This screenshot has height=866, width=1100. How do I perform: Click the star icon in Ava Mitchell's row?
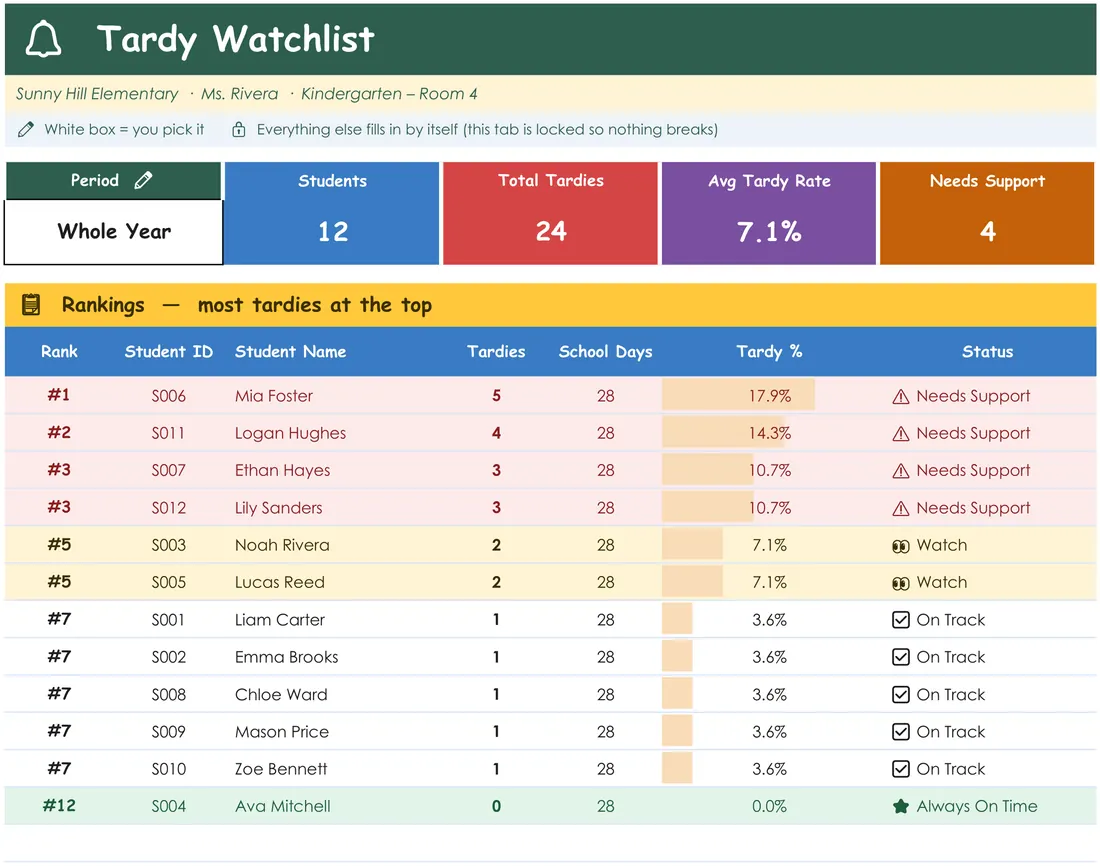click(901, 806)
